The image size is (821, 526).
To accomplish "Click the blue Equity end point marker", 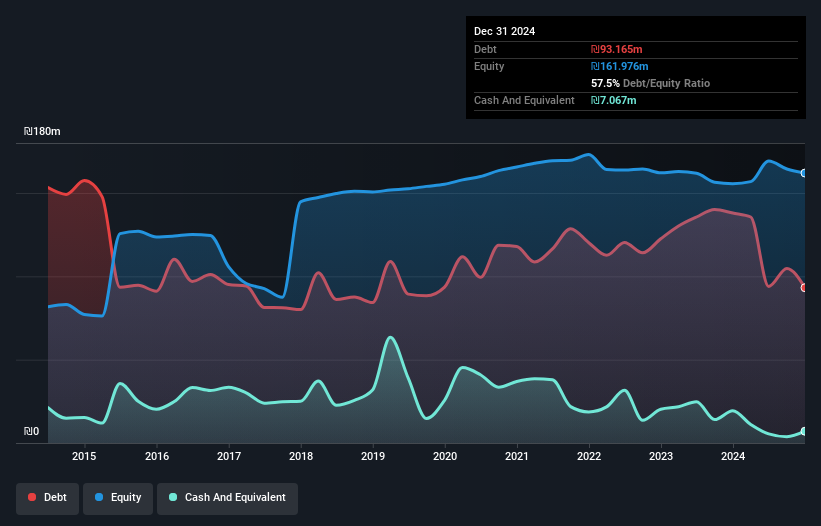I will click(x=804, y=173).
